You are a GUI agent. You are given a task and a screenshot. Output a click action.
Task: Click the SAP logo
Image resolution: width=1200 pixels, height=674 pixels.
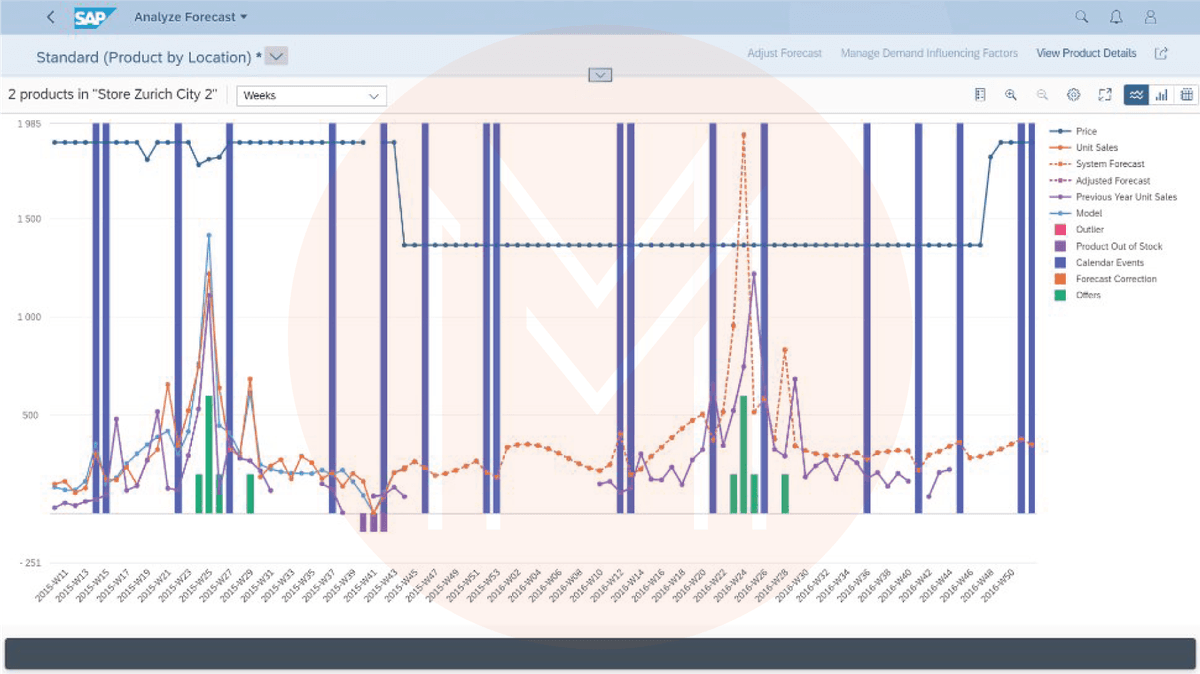(x=95, y=17)
